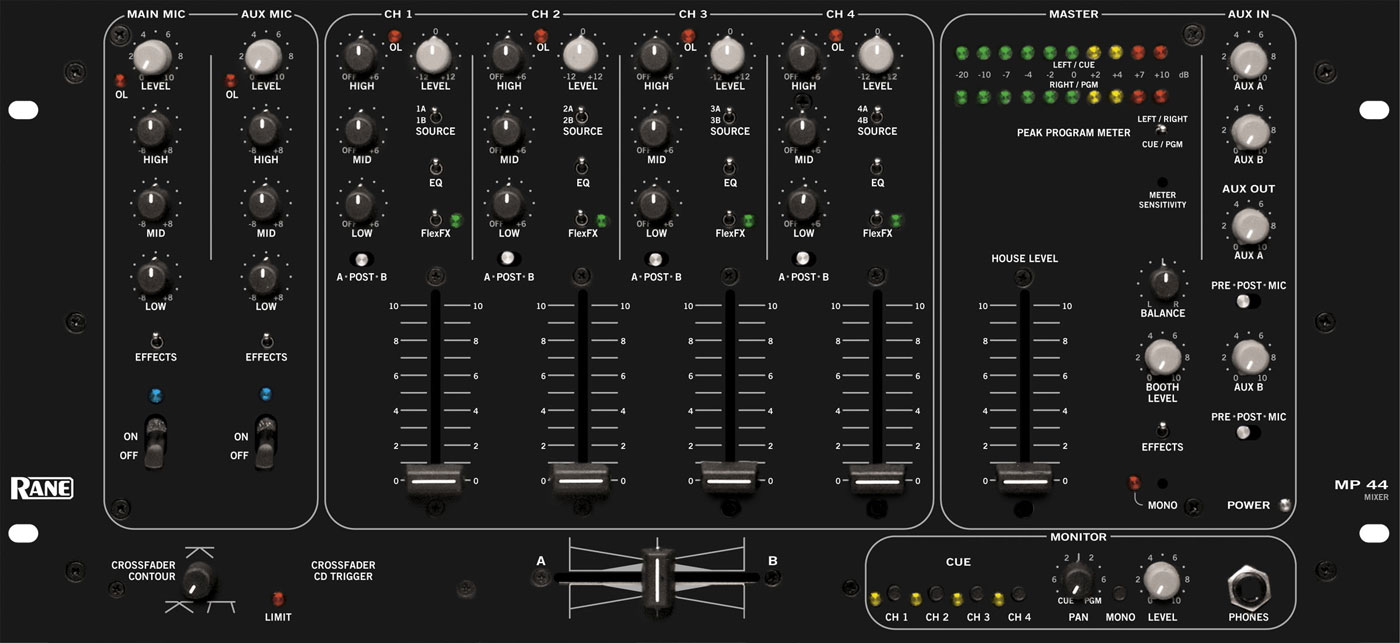Screen dimensions: 1400x643
Task: Click the CH 1 A-POST-B assign switch
Action: (x=360, y=260)
